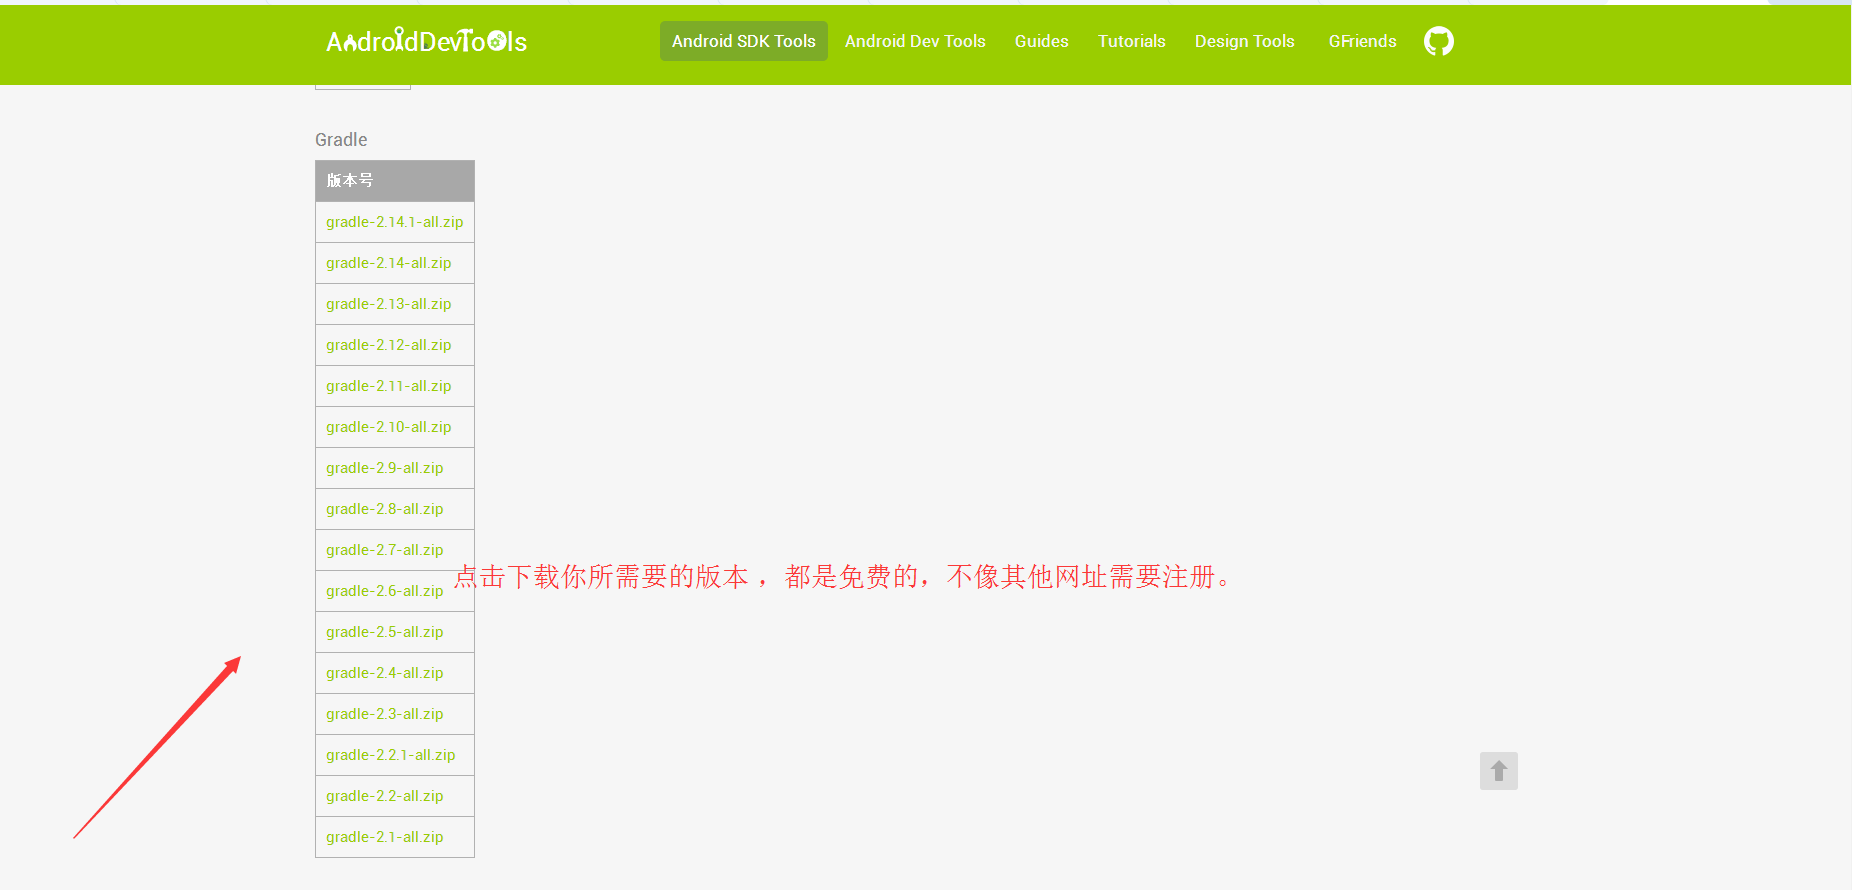Download gradle-2.12-all.zip
The height and width of the screenshot is (890, 1852).
coord(388,345)
